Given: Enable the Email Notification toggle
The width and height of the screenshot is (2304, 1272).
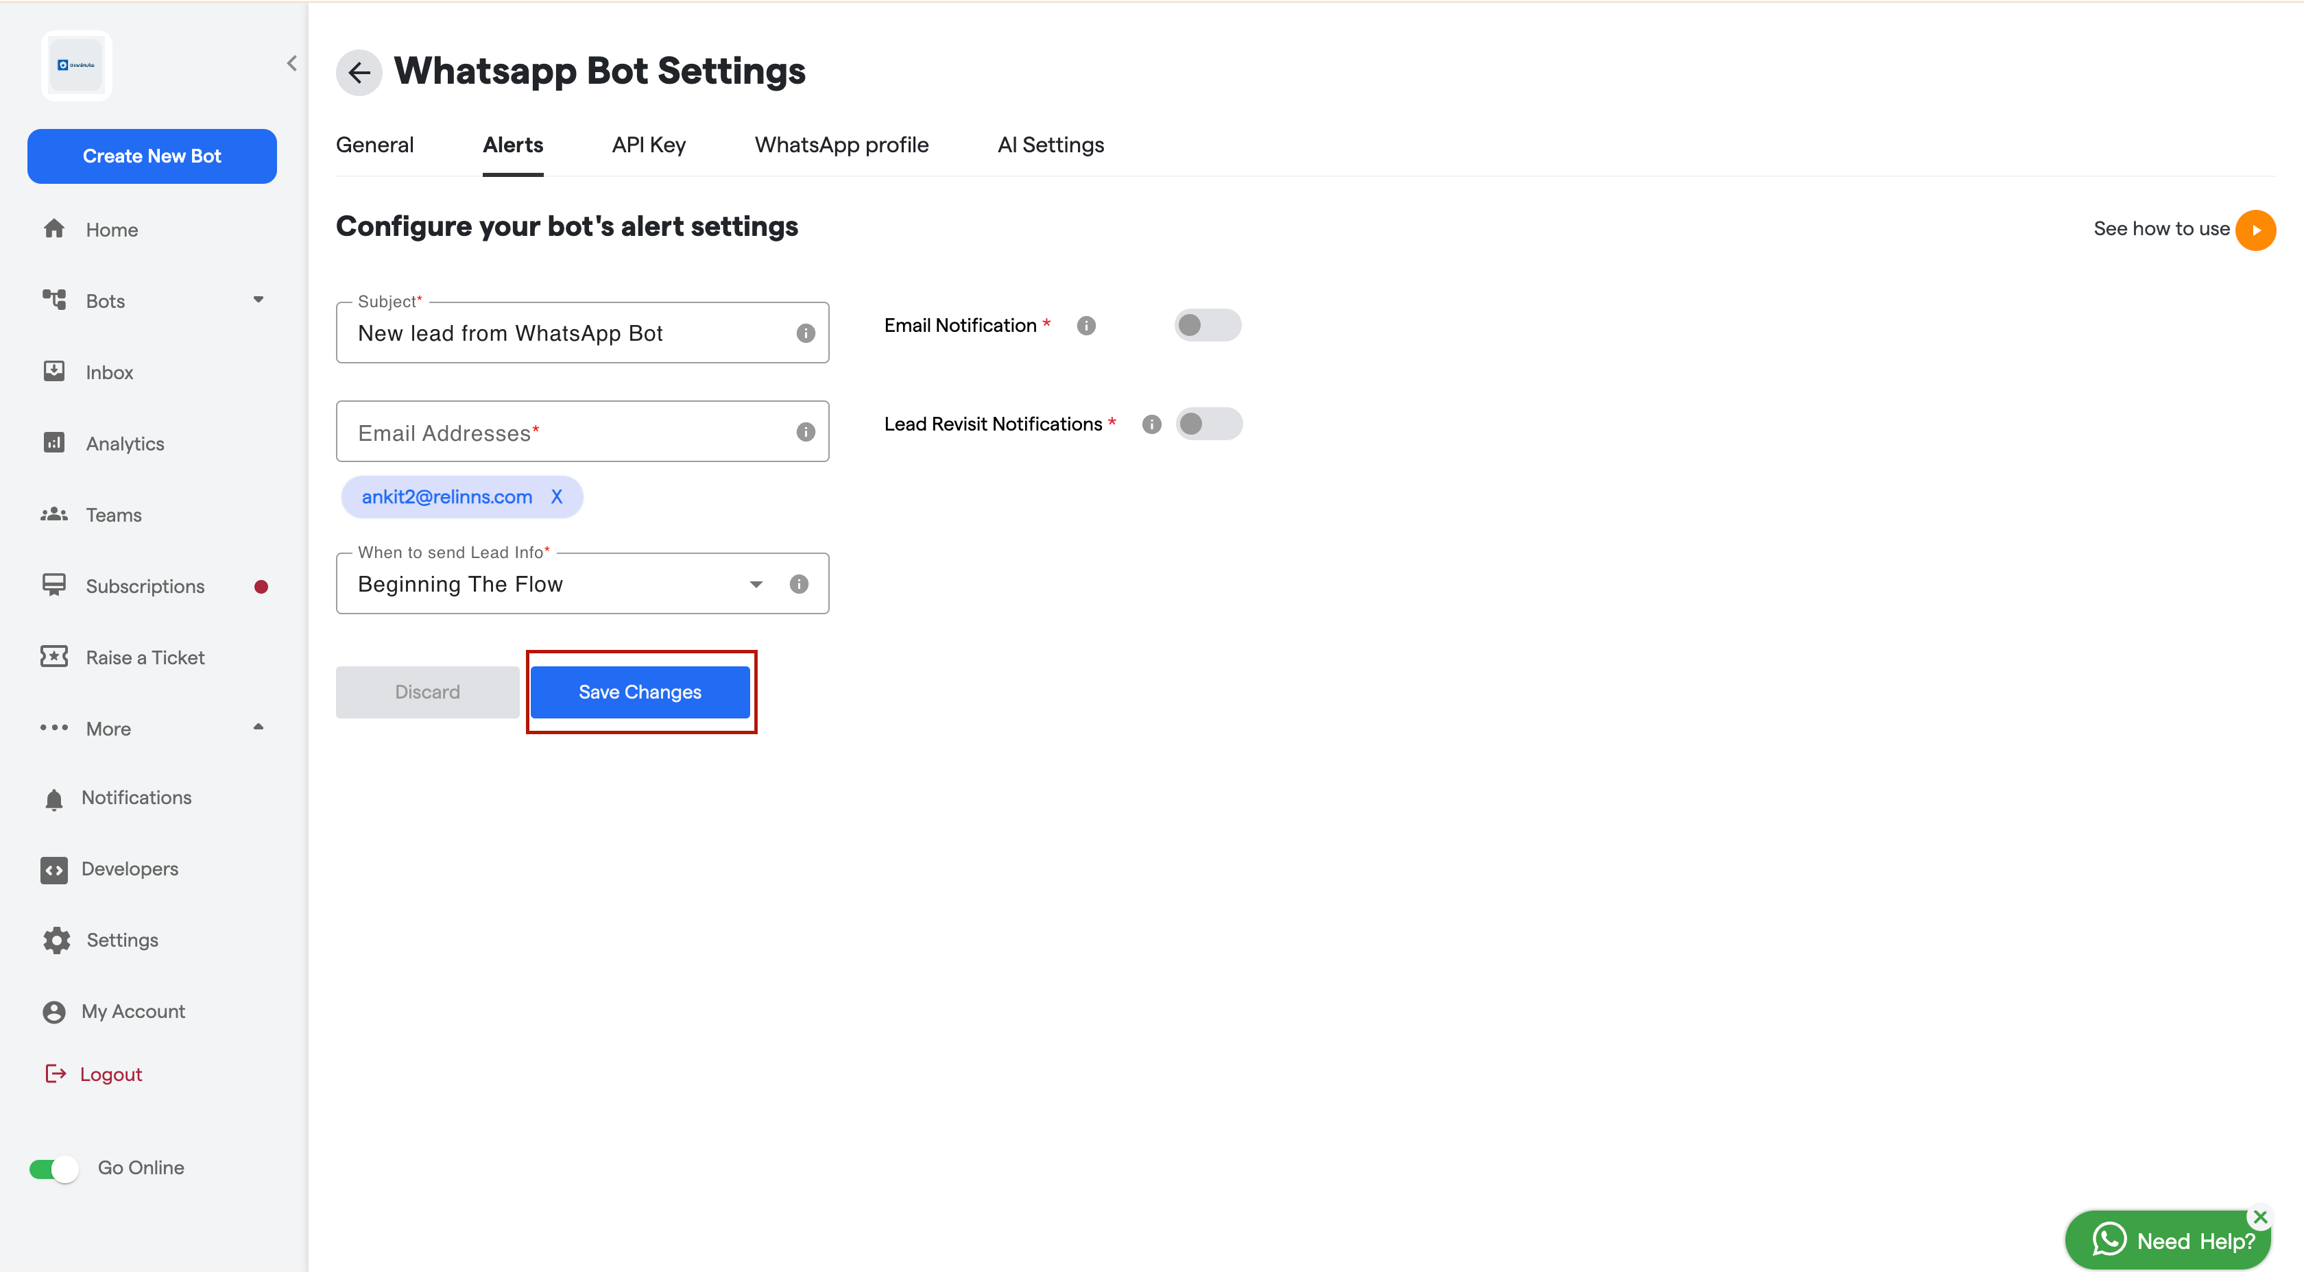Looking at the screenshot, I should coord(1208,325).
